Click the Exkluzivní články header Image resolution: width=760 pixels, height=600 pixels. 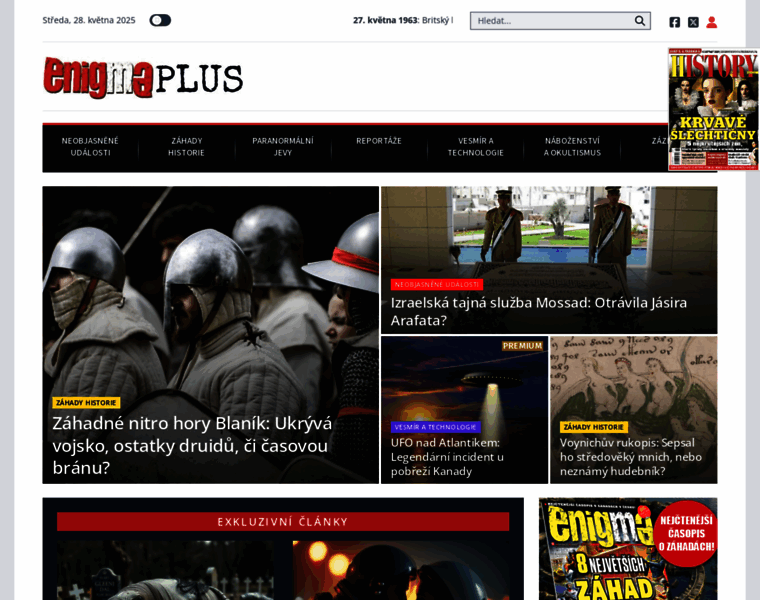tap(283, 521)
